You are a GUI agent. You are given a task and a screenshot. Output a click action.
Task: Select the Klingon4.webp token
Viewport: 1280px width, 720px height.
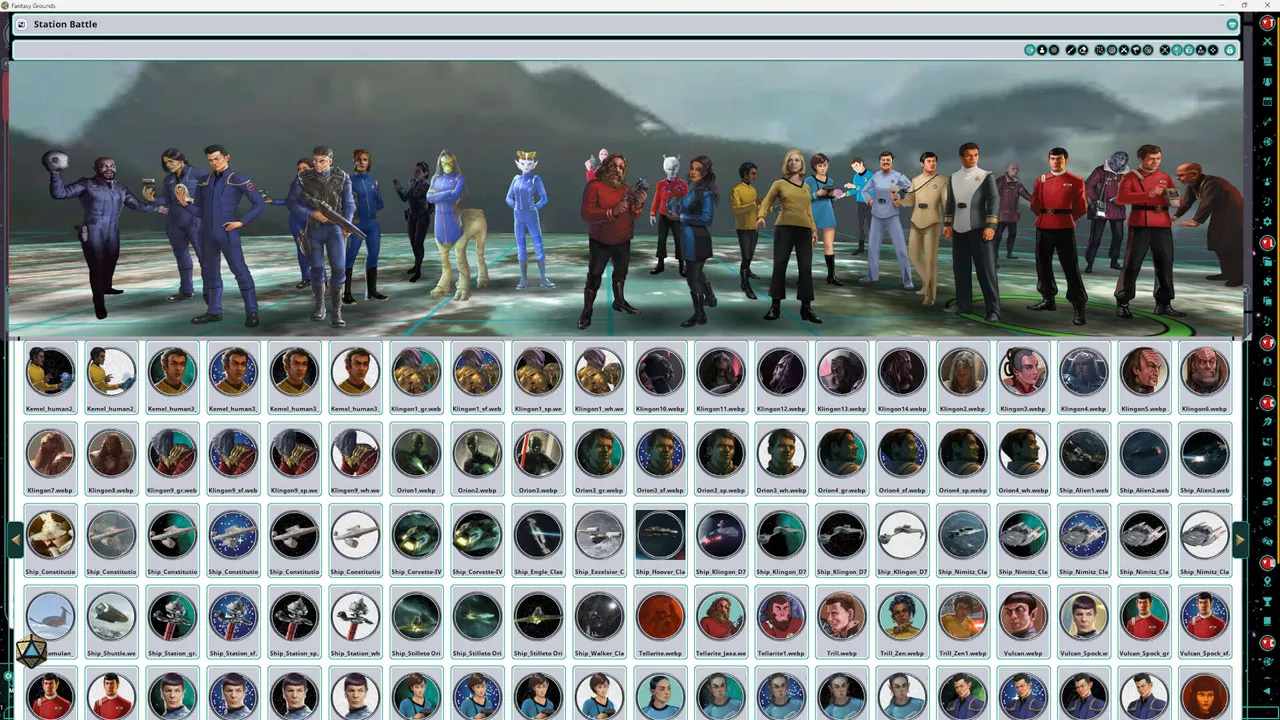click(x=1083, y=378)
